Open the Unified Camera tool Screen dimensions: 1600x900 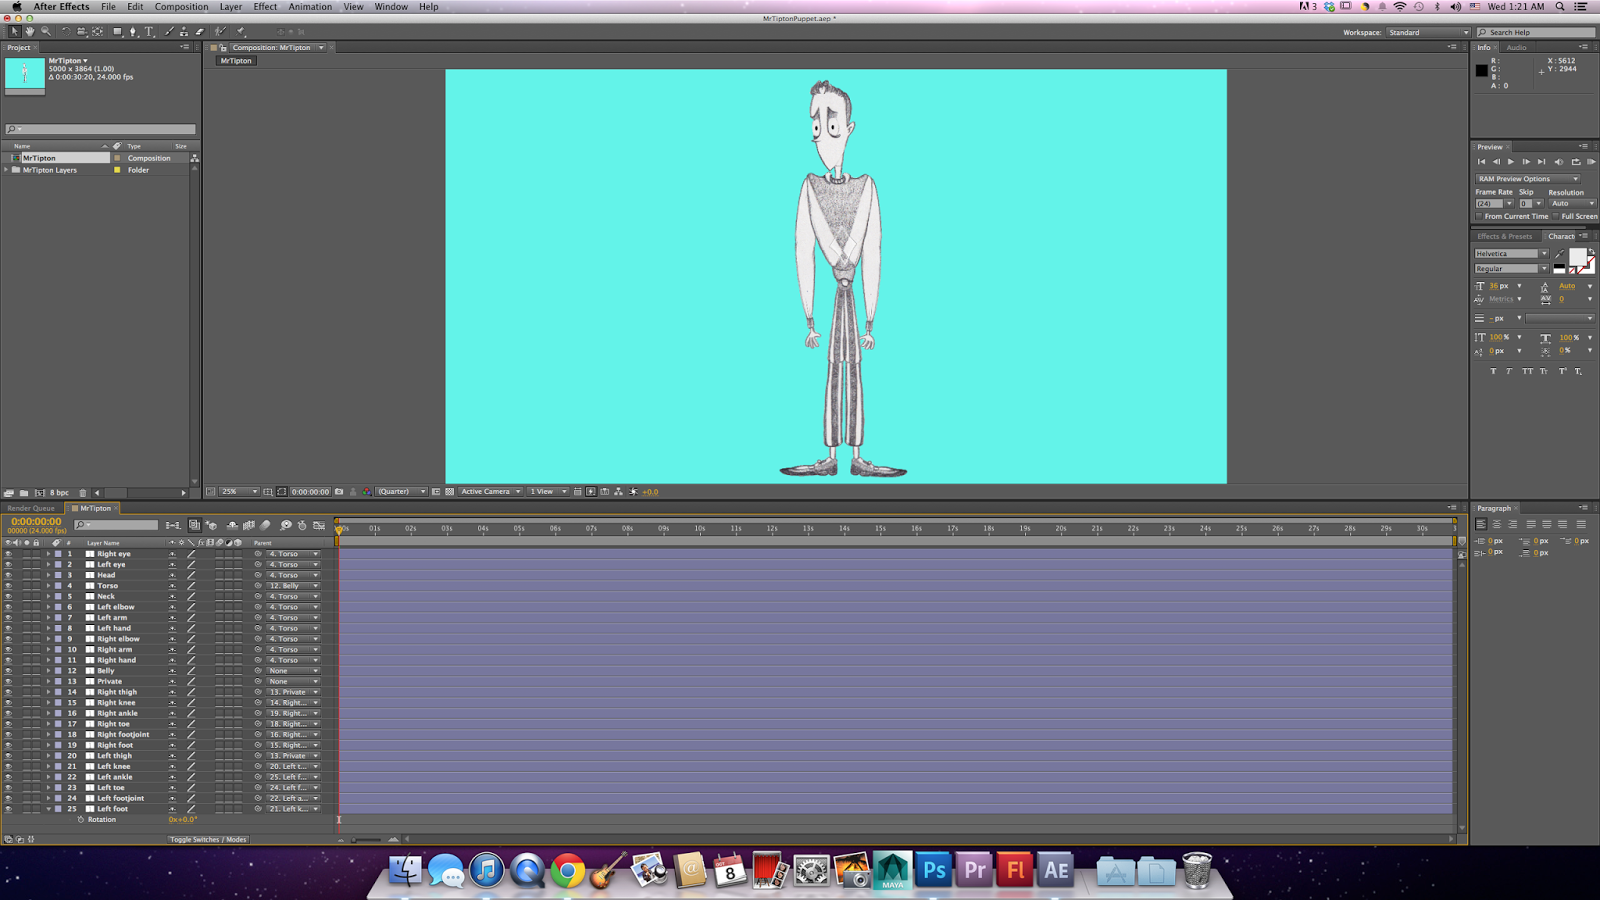point(84,31)
